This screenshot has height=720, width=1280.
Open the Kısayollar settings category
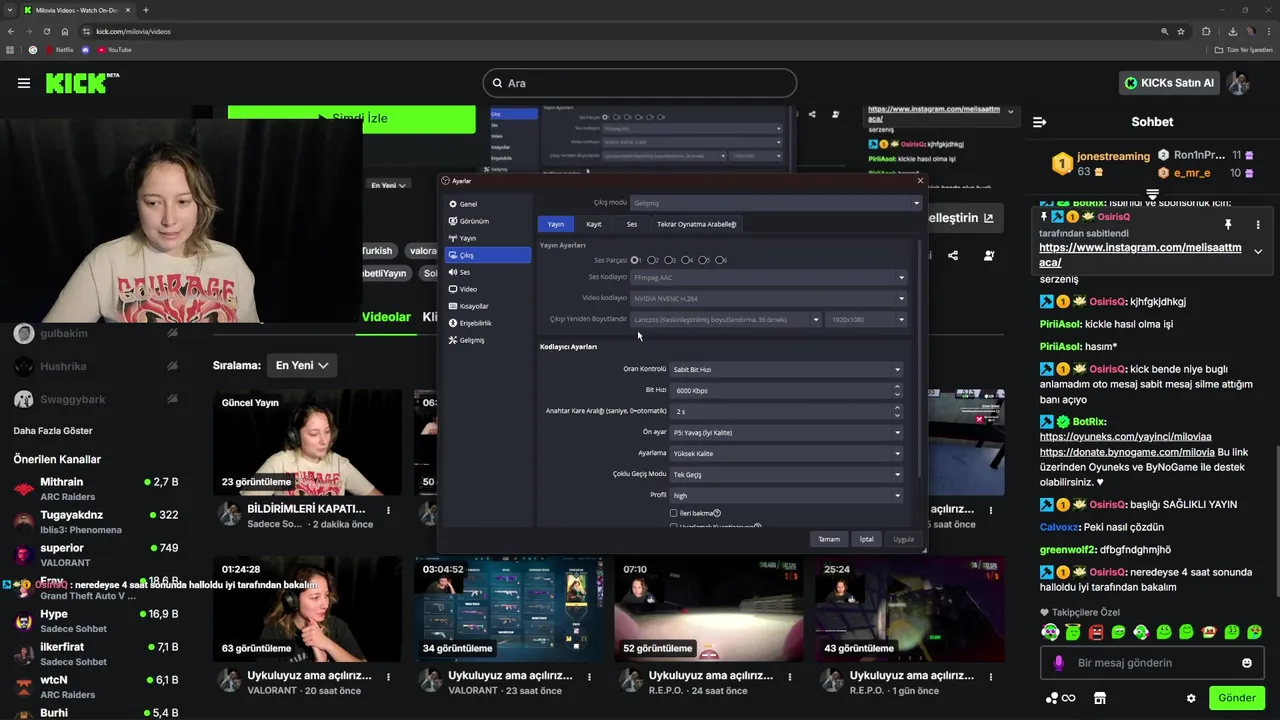(x=488, y=306)
